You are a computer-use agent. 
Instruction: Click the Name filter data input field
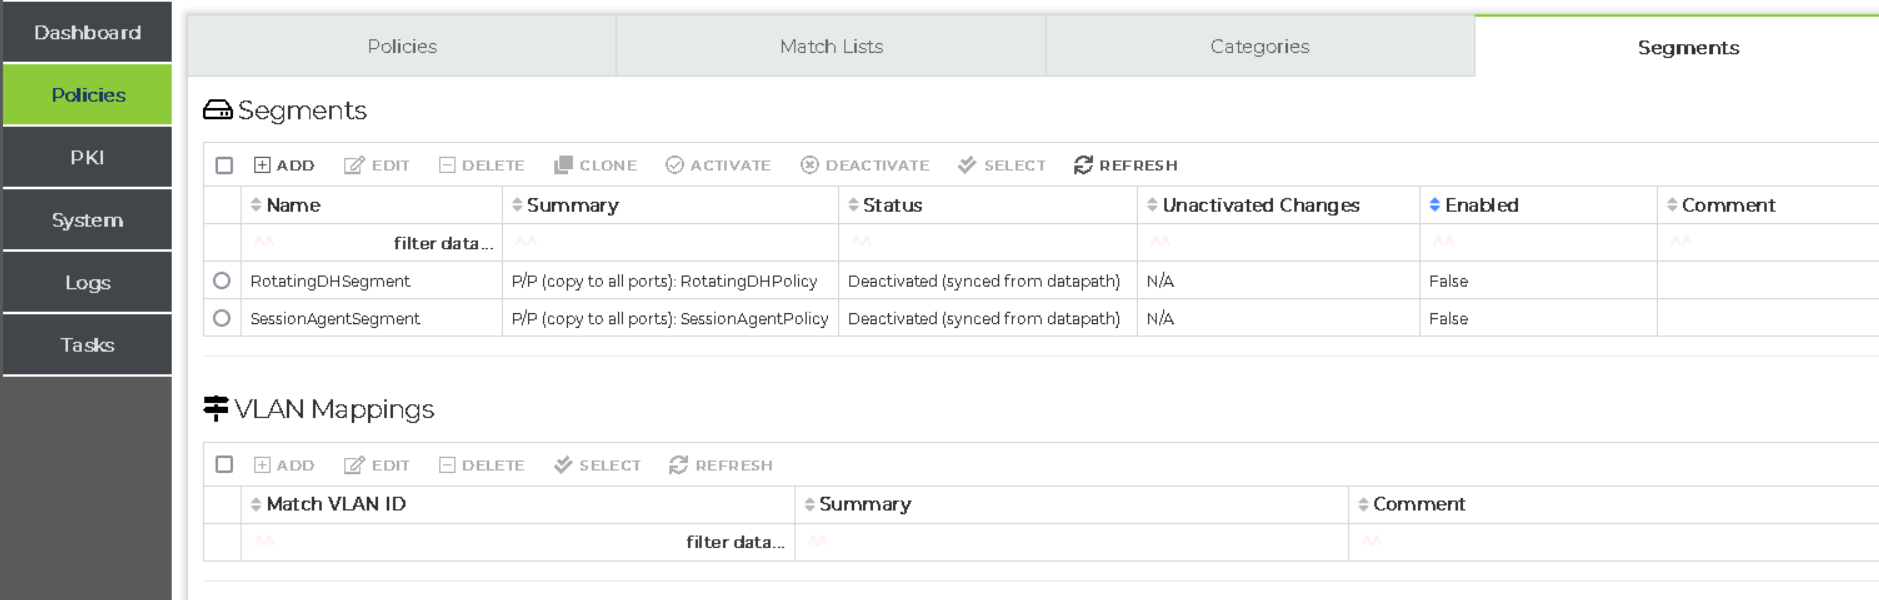[x=372, y=243]
